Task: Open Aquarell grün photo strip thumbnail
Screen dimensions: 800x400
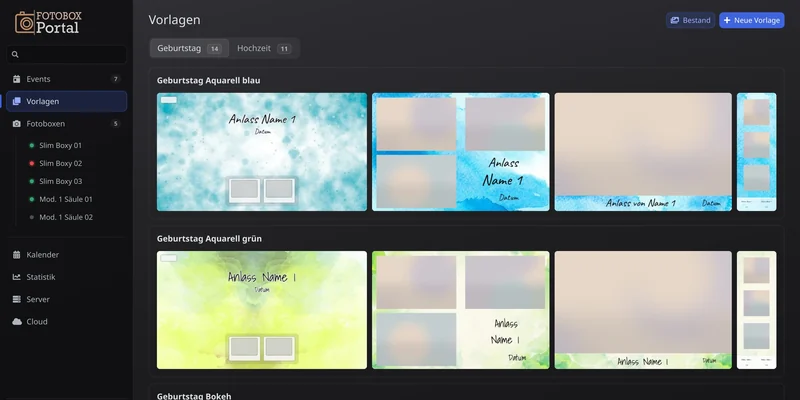Action: (757, 310)
